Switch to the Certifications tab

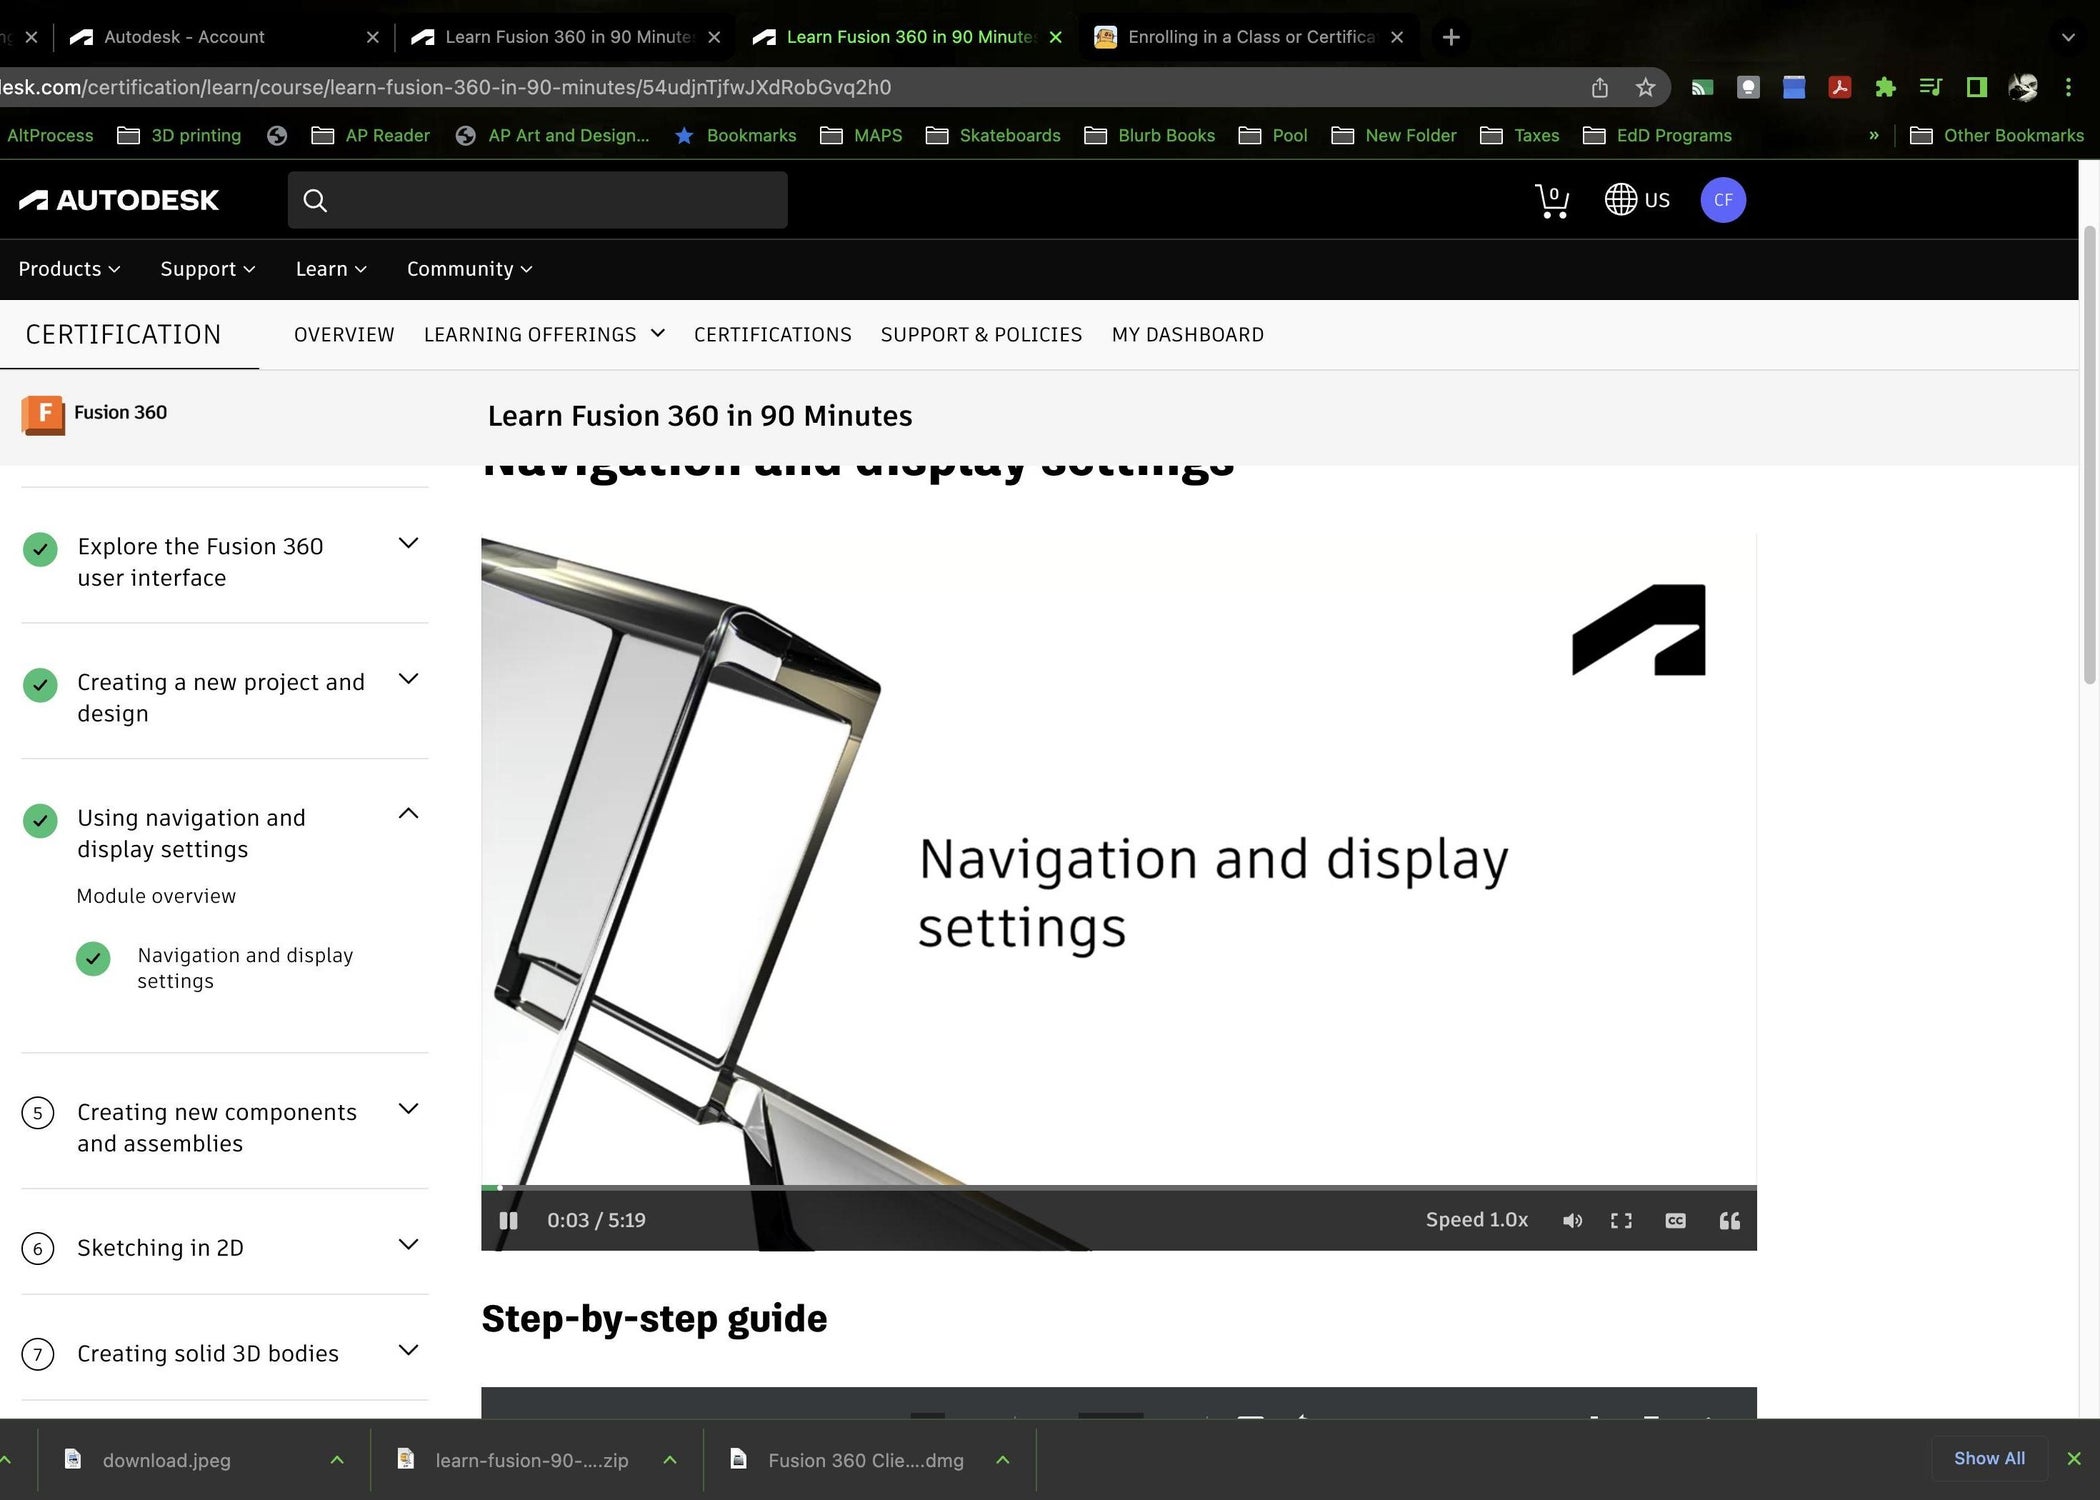coord(772,334)
